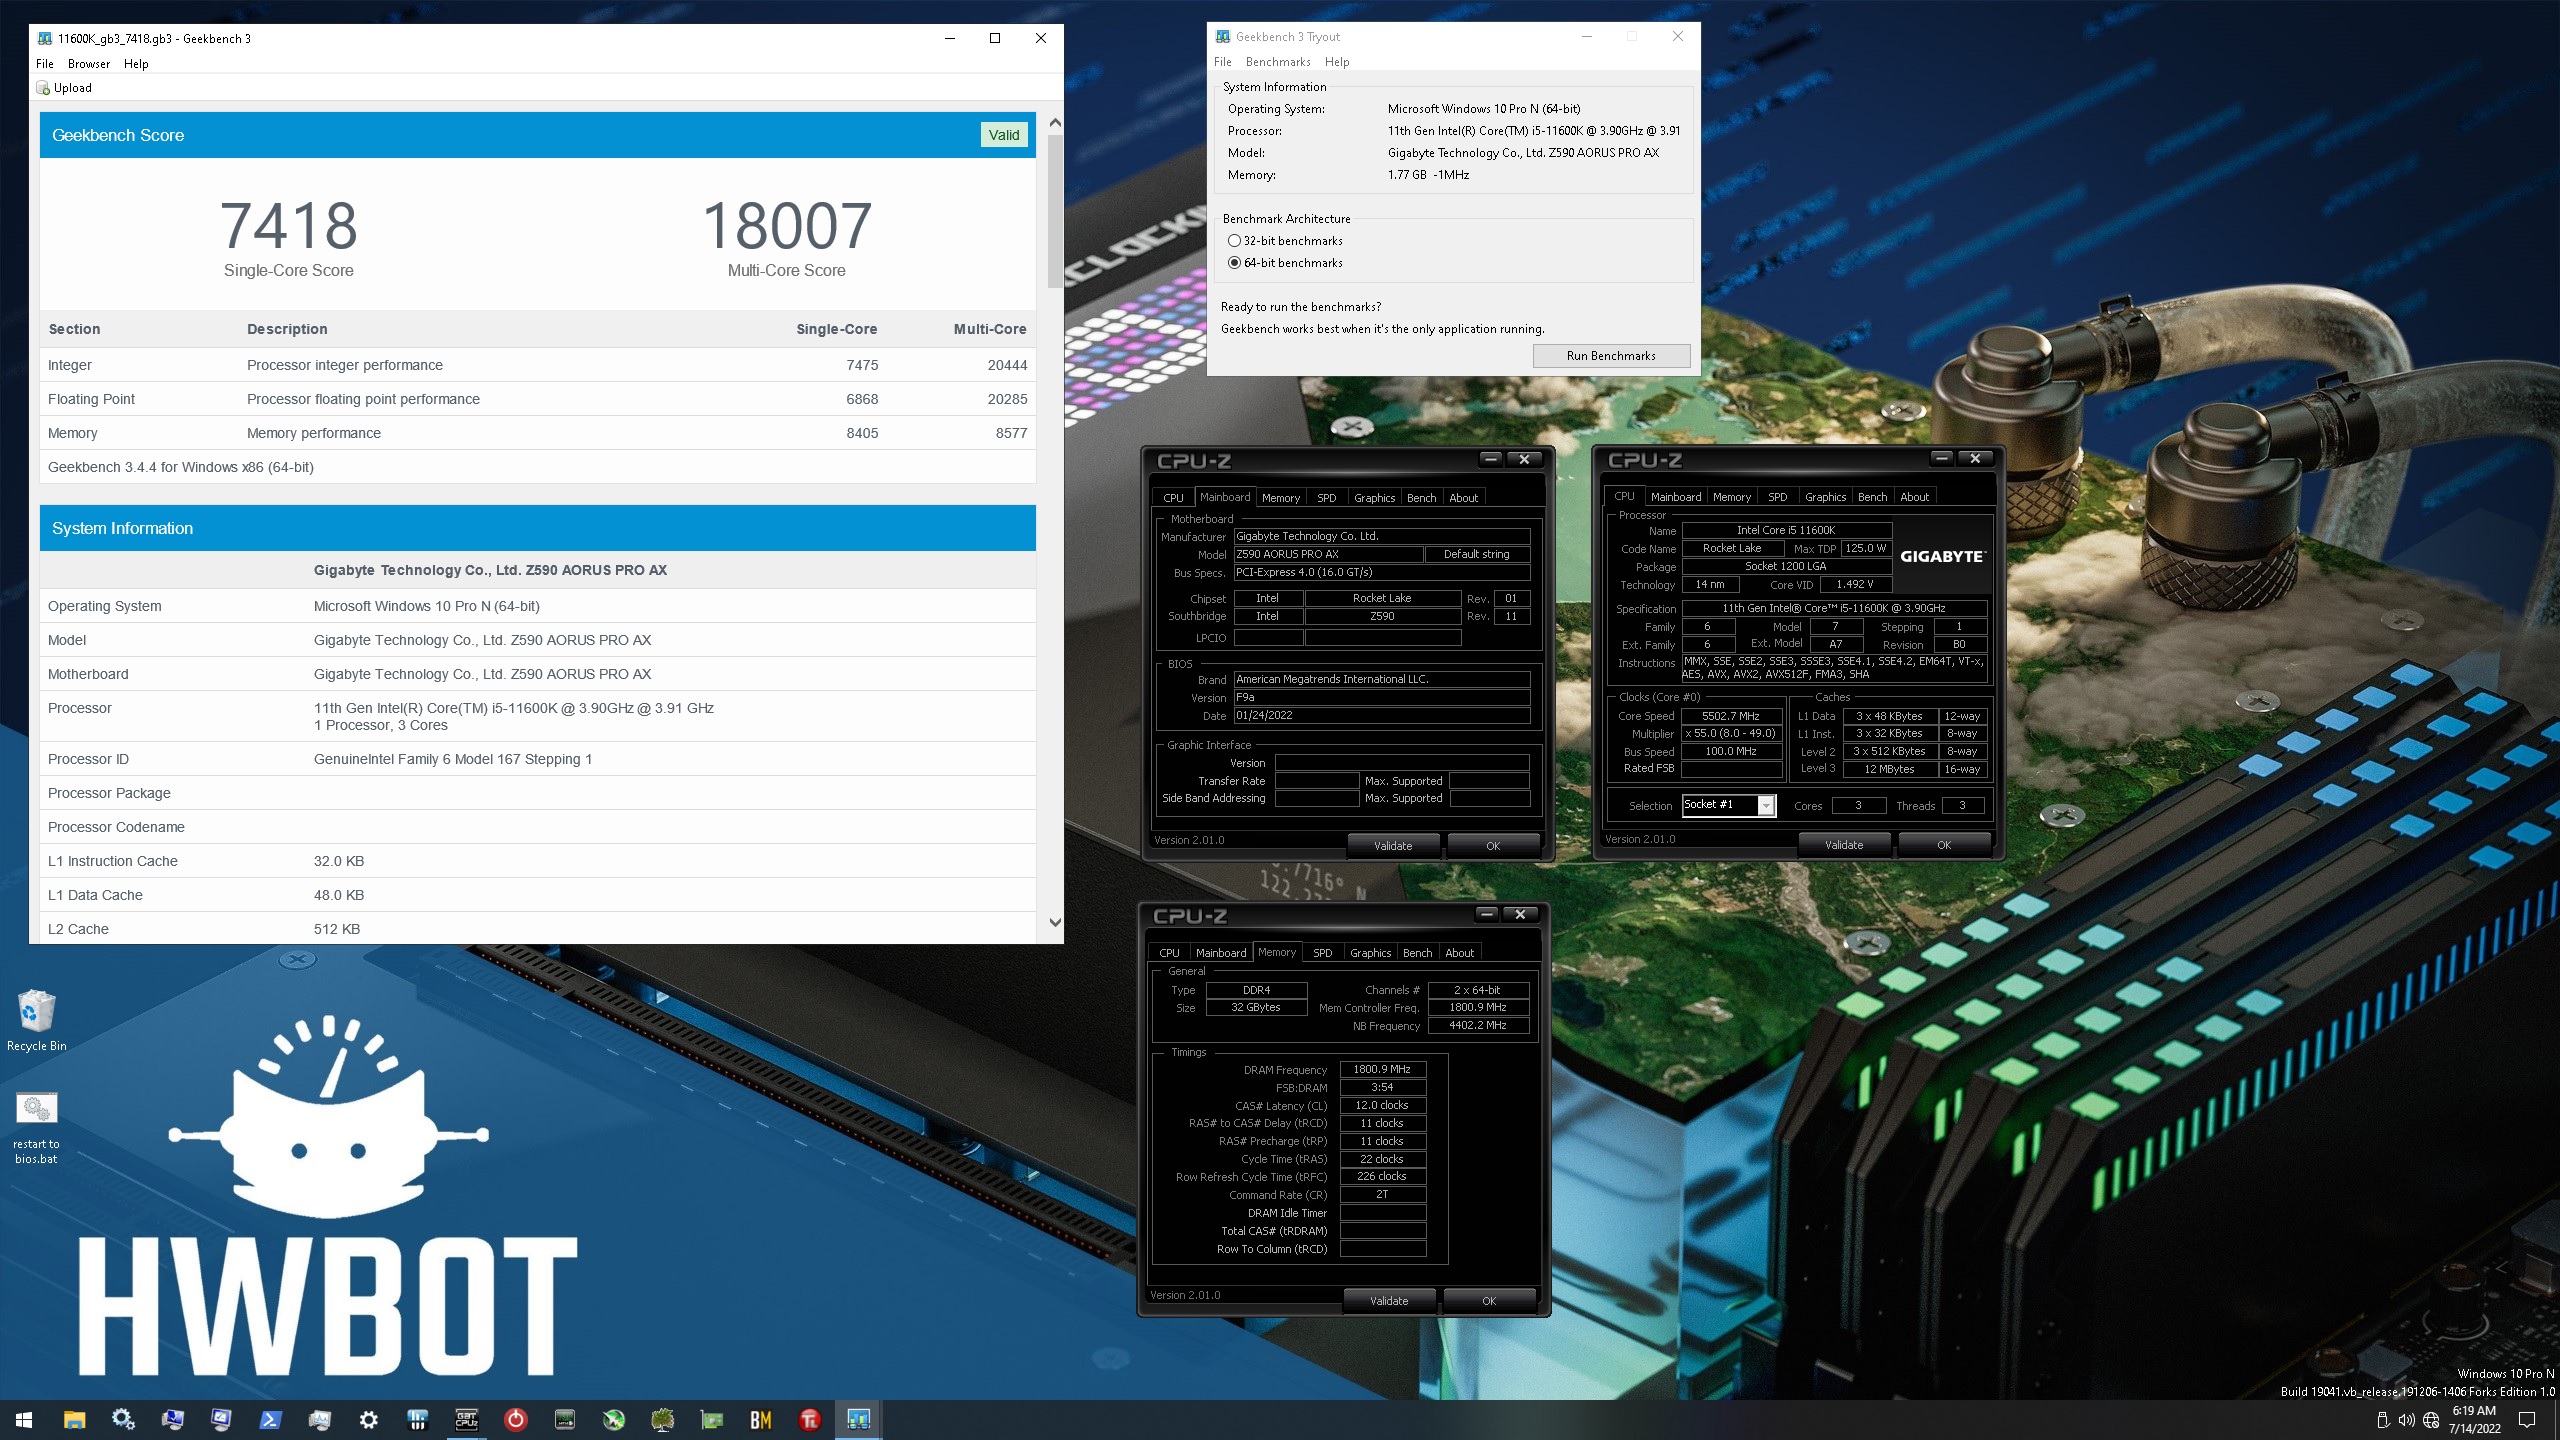Open the blue bars app taskbar icon
The image size is (2560, 1440).
[x=418, y=1419]
